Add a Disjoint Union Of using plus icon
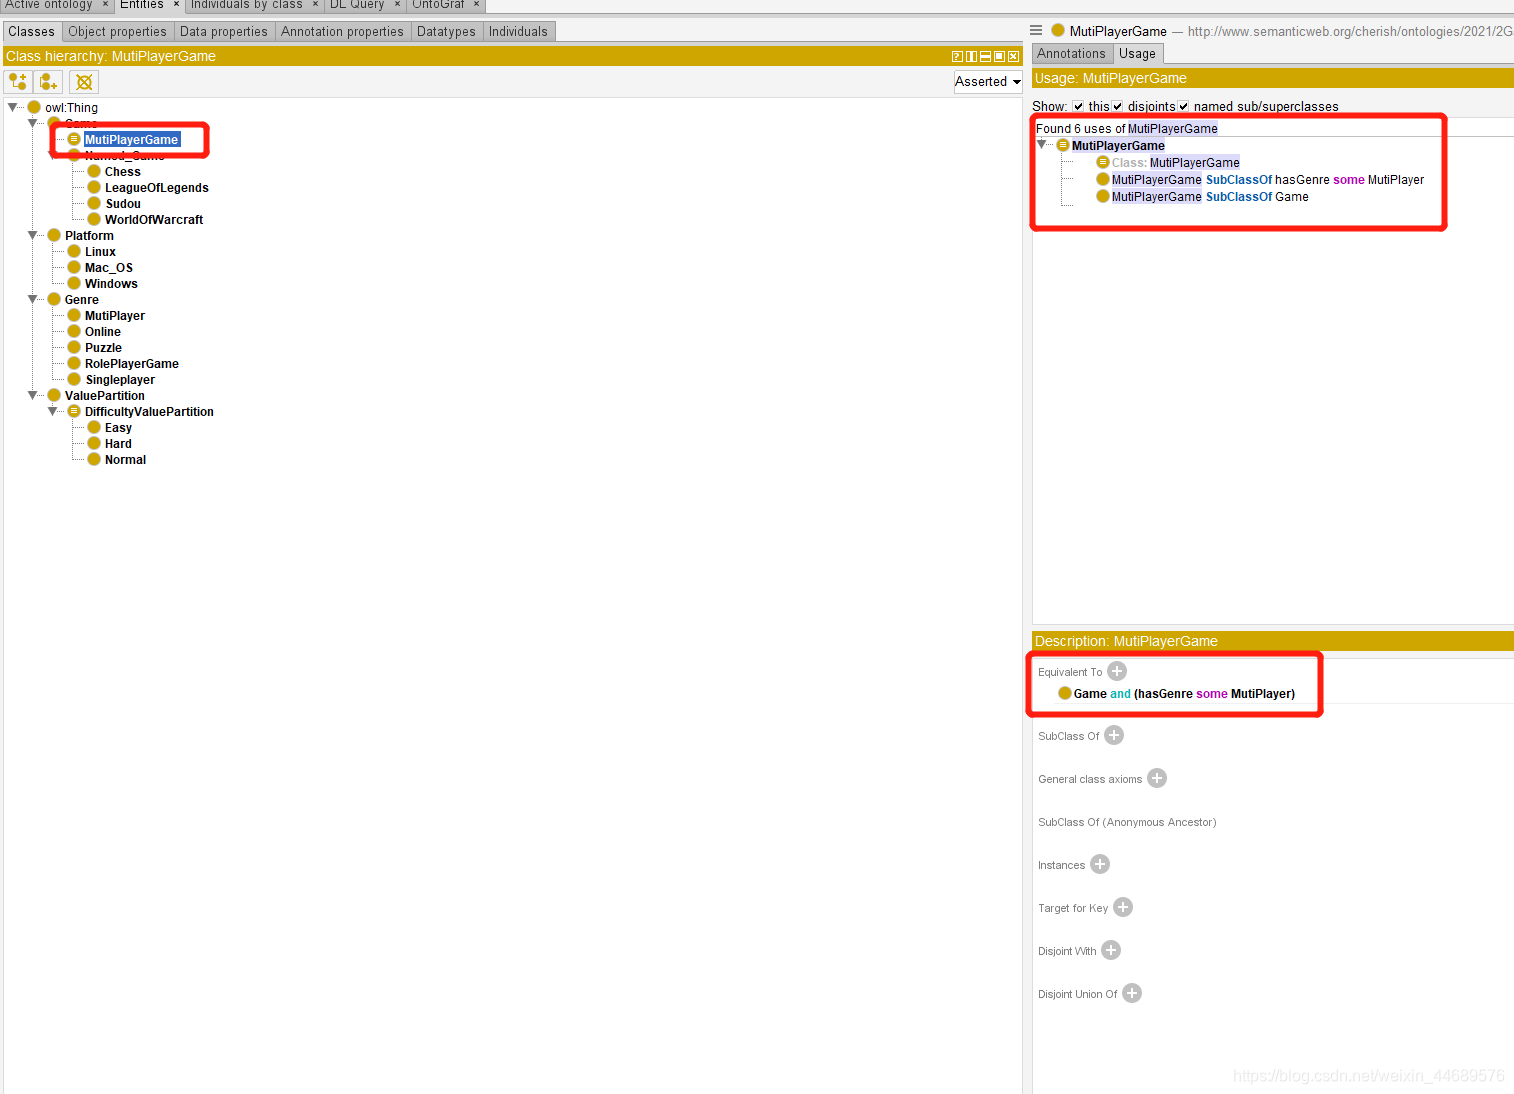The image size is (1514, 1094). point(1132,993)
